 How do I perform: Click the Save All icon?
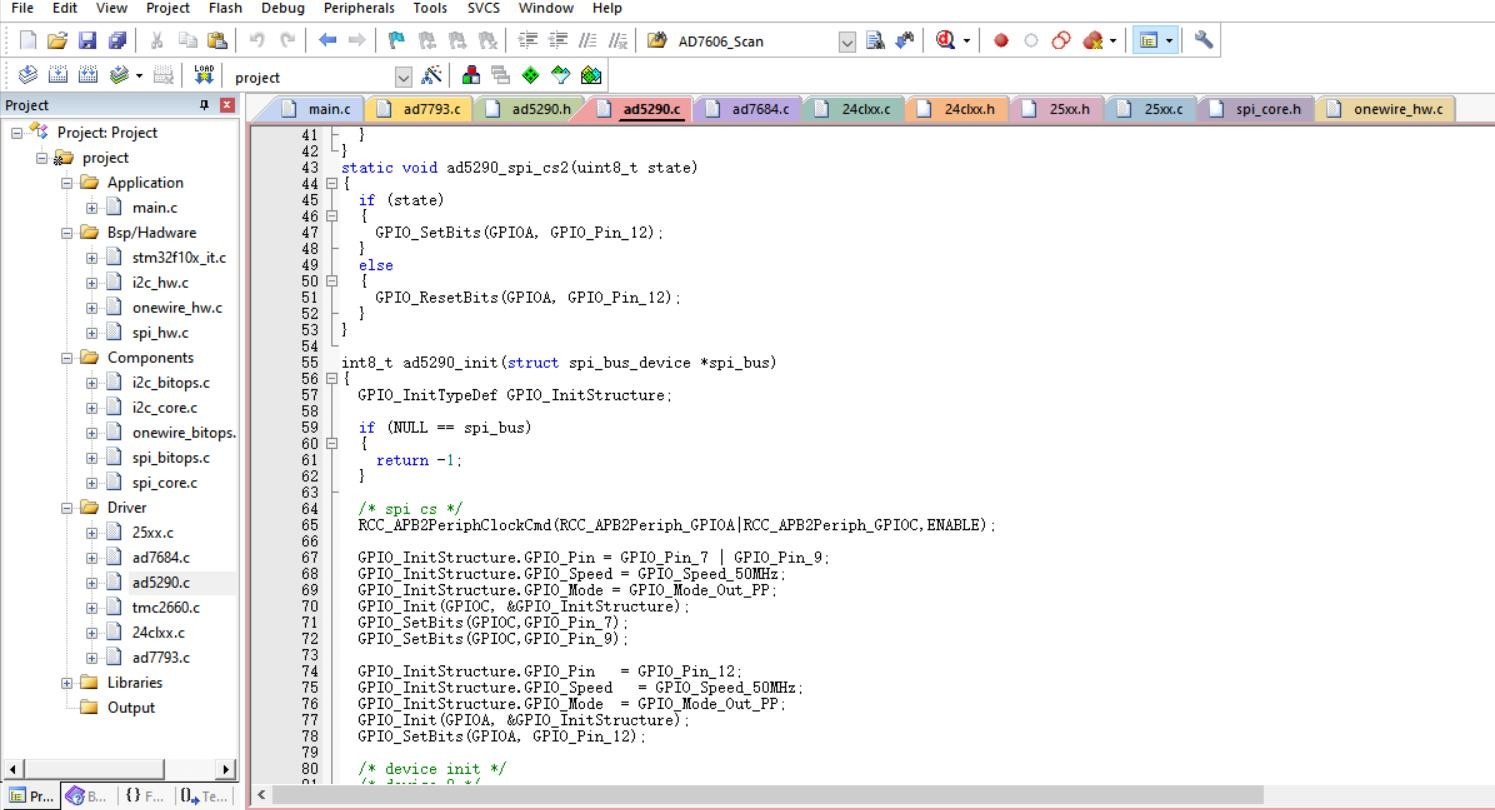pos(117,40)
